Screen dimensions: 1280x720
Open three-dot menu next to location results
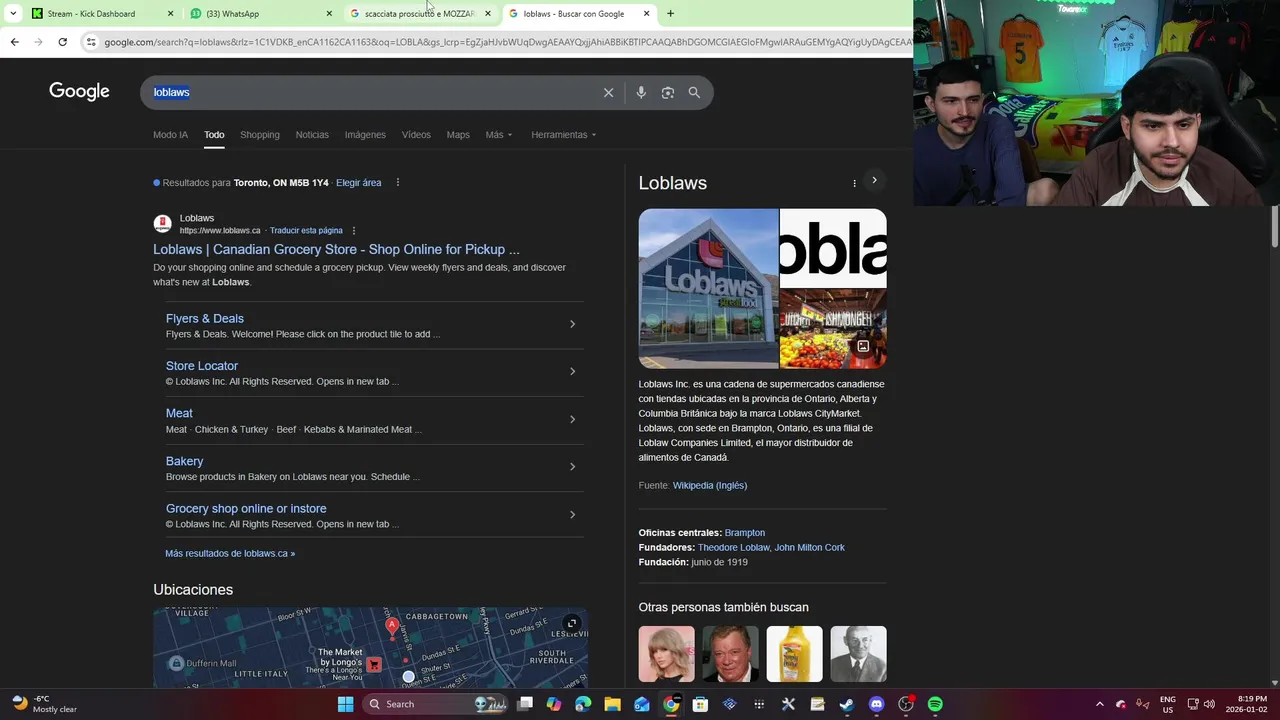(x=398, y=183)
